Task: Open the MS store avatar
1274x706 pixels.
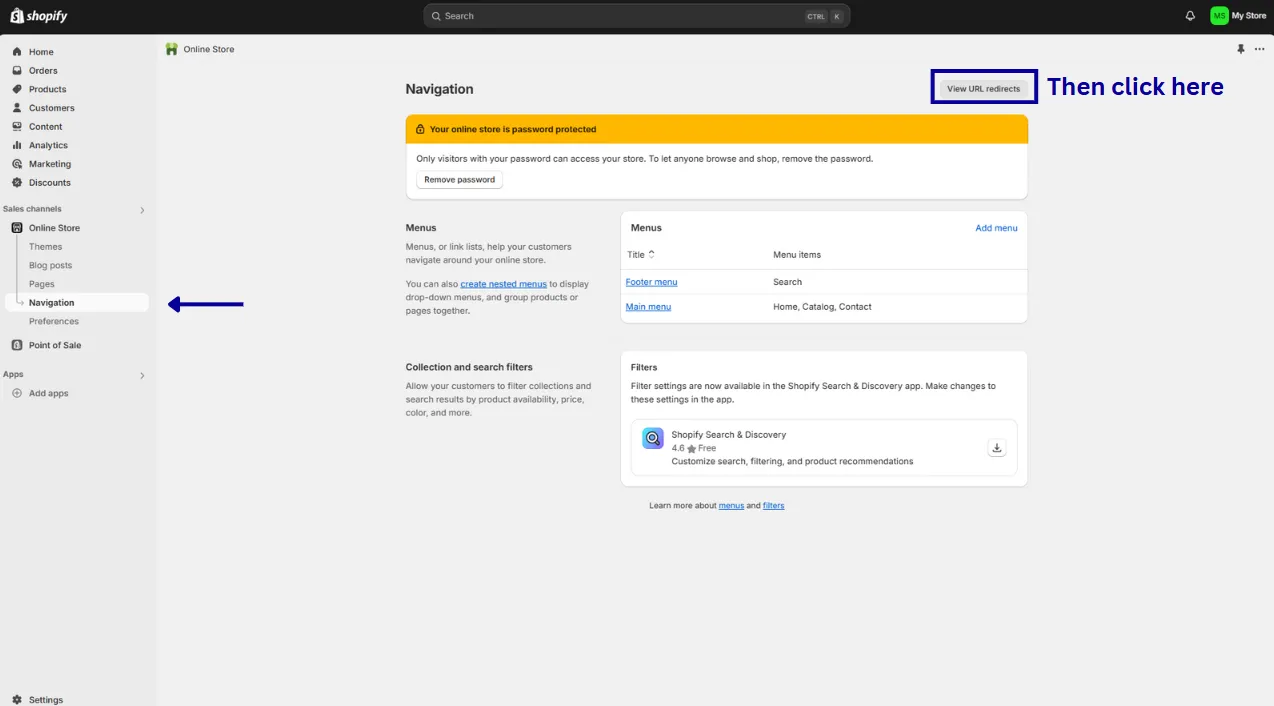Action: click(x=1219, y=16)
